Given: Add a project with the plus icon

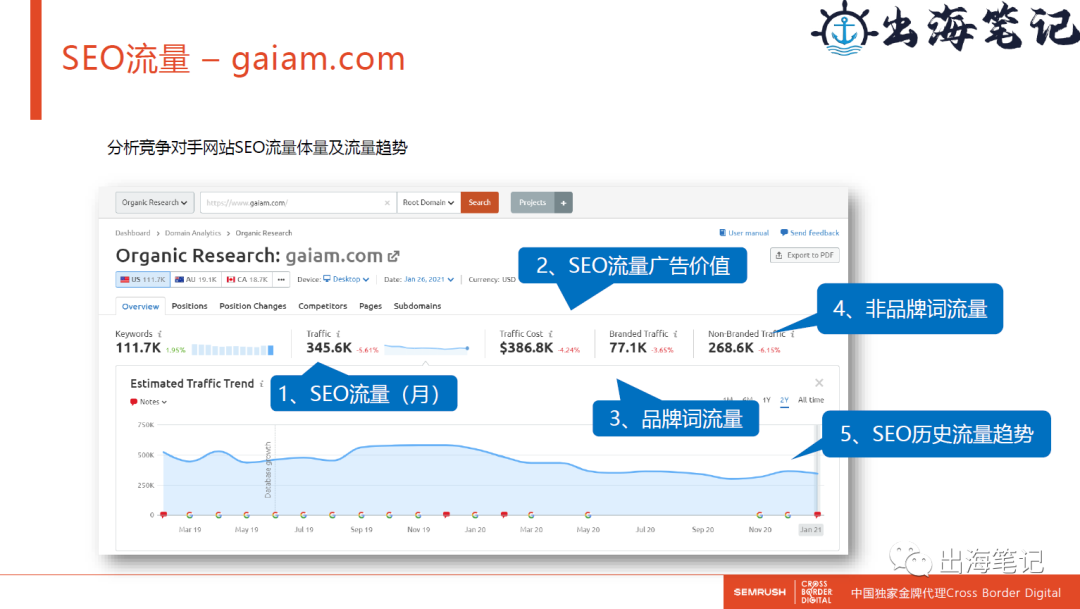Looking at the screenshot, I should coord(563,203).
